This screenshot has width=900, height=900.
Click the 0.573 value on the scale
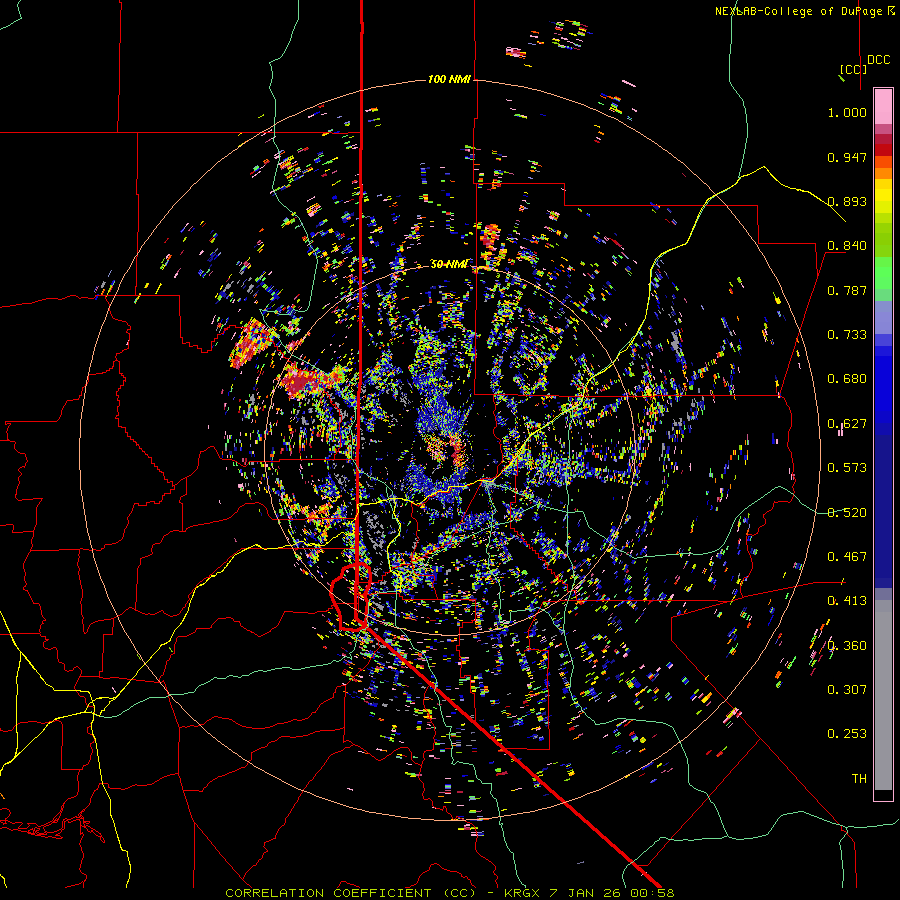pos(847,468)
